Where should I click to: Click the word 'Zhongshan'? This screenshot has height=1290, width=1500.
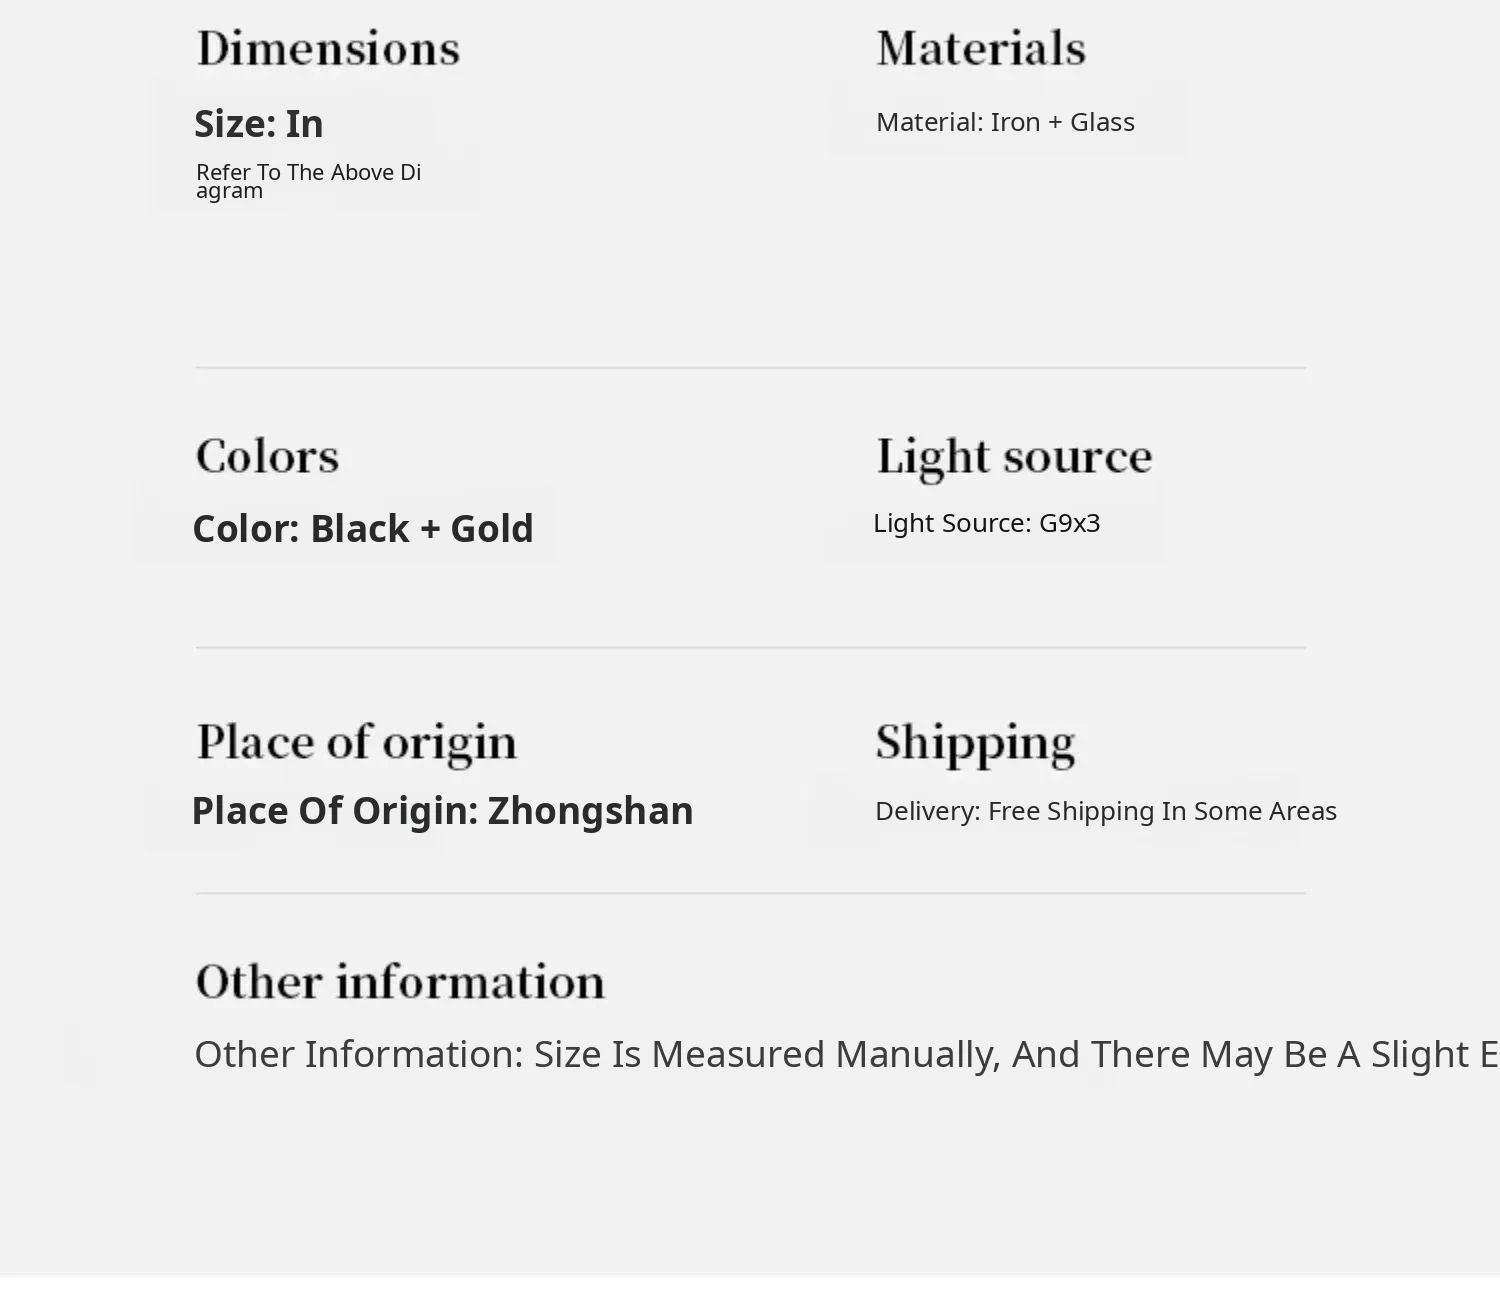tap(590, 810)
